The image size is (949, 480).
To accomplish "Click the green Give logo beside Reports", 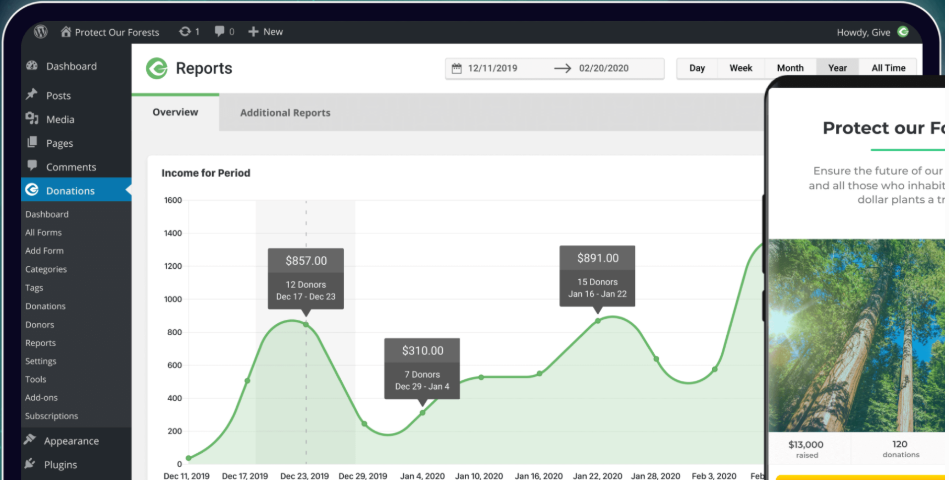I will pos(157,68).
